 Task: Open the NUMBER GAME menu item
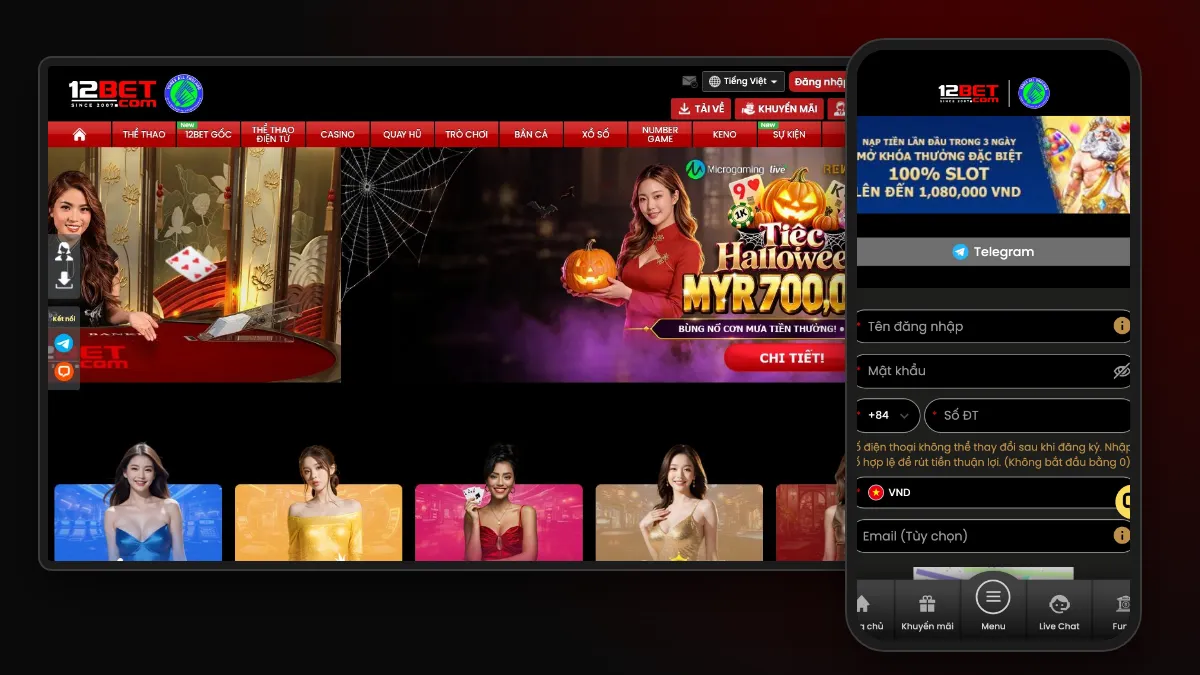click(660, 134)
